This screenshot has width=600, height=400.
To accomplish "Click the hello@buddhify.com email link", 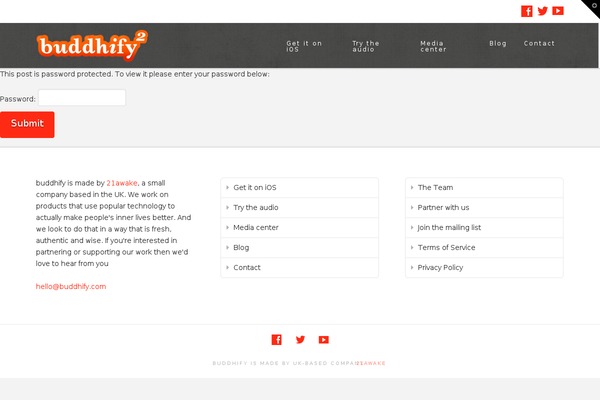I will click(x=71, y=286).
